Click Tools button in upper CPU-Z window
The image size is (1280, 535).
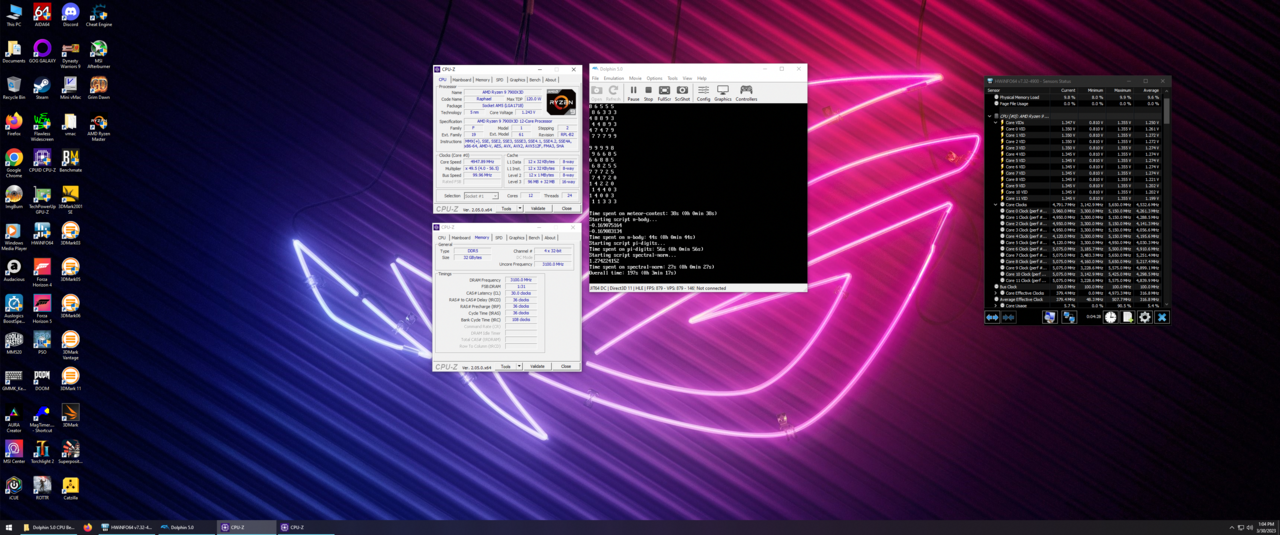coord(506,208)
